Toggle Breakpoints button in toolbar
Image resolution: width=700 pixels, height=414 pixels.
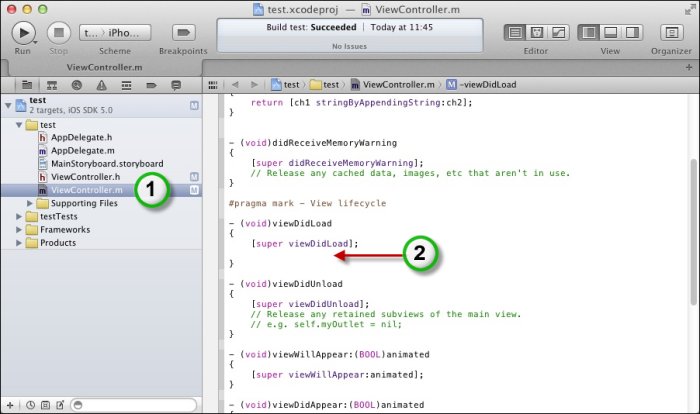click(x=183, y=33)
